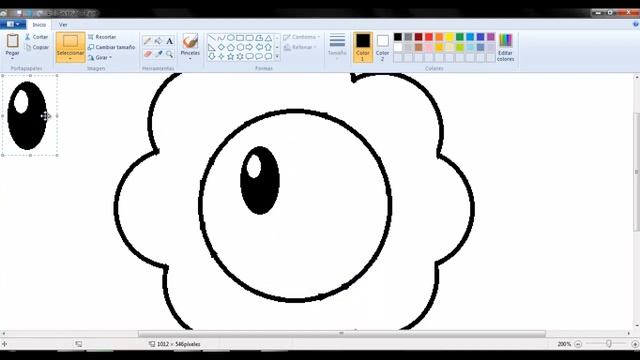Viewport: 640px width, 360px height.
Task: Pick the green color swatch
Action: (x=460, y=37)
